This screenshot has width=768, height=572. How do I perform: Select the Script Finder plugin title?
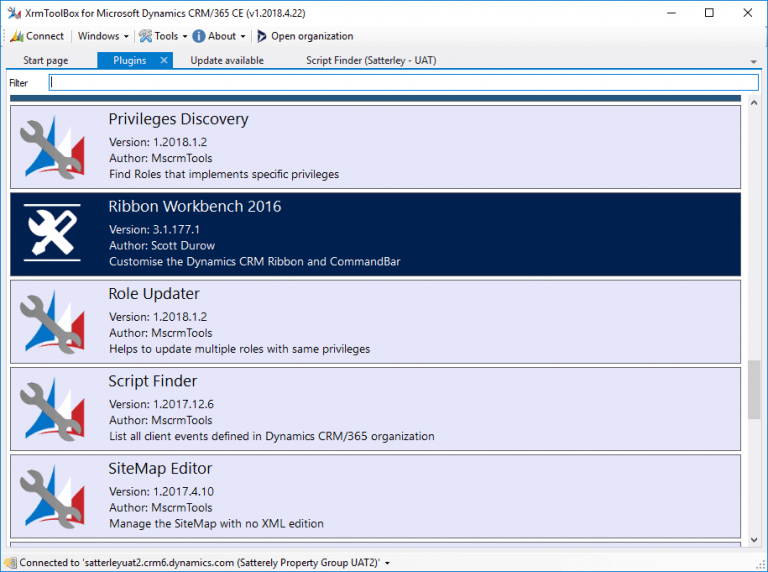click(152, 381)
